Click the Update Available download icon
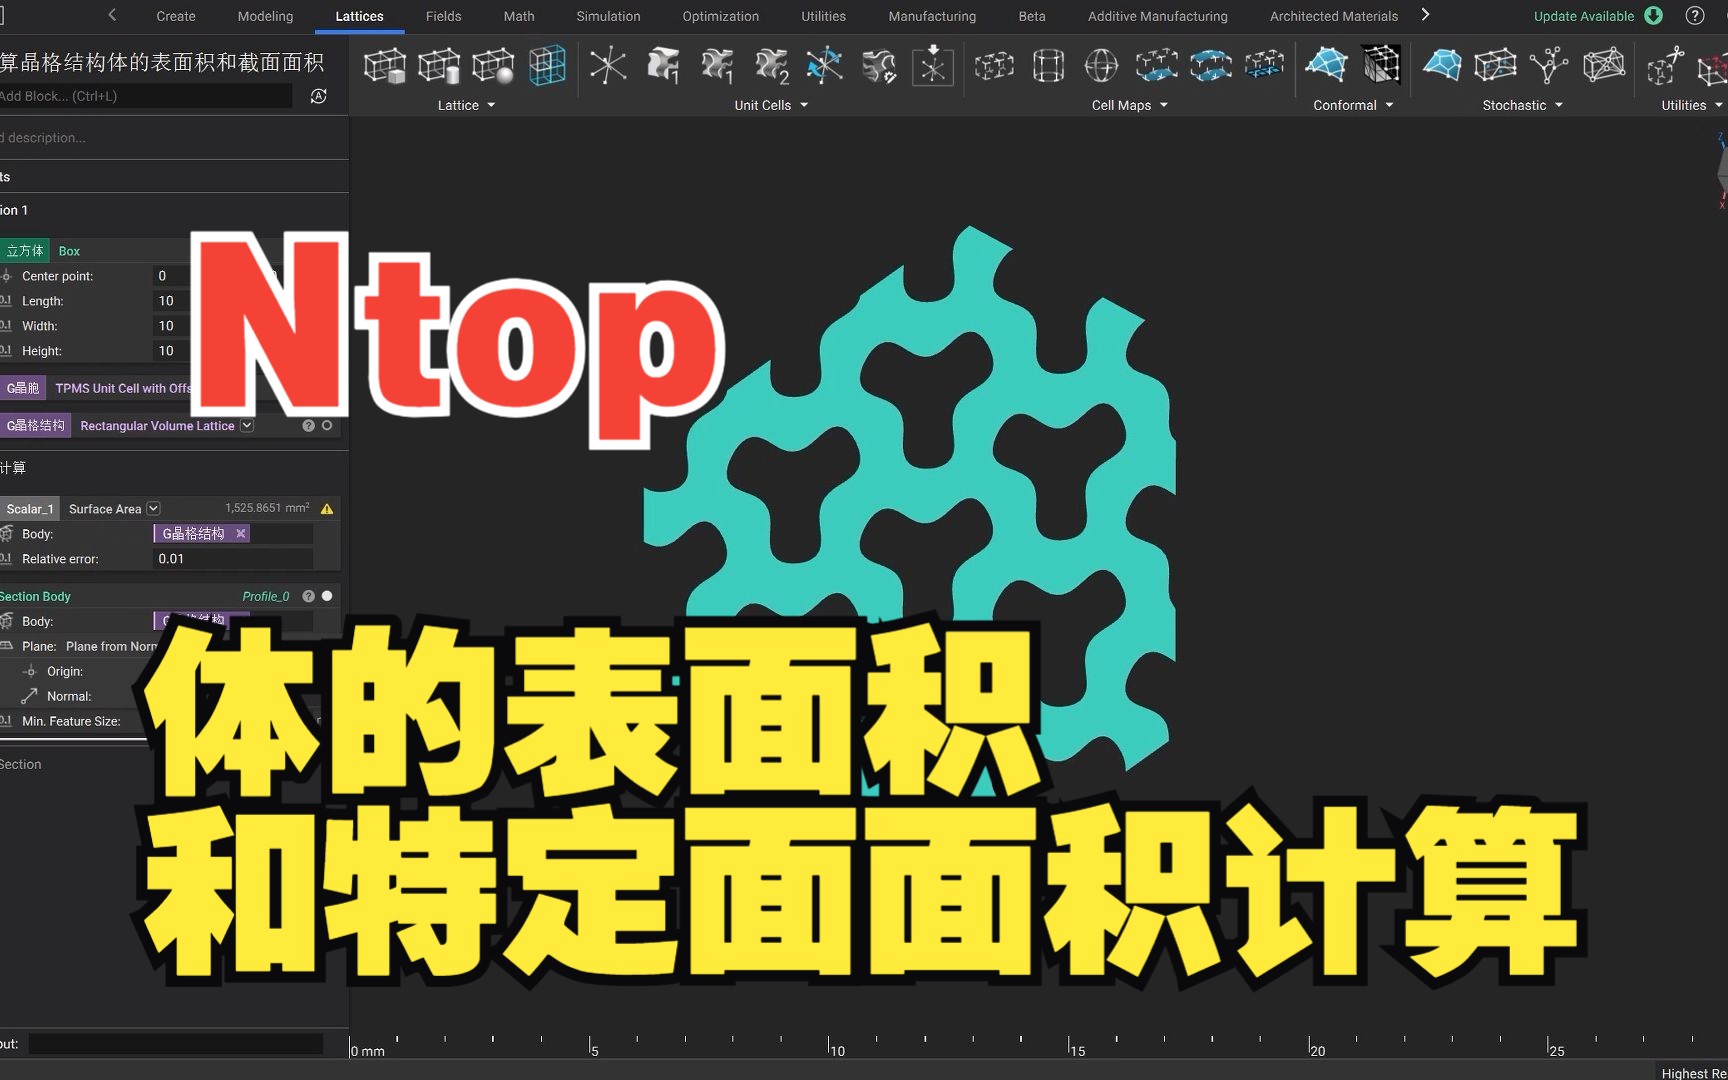The height and width of the screenshot is (1080, 1728). (1654, 16)
